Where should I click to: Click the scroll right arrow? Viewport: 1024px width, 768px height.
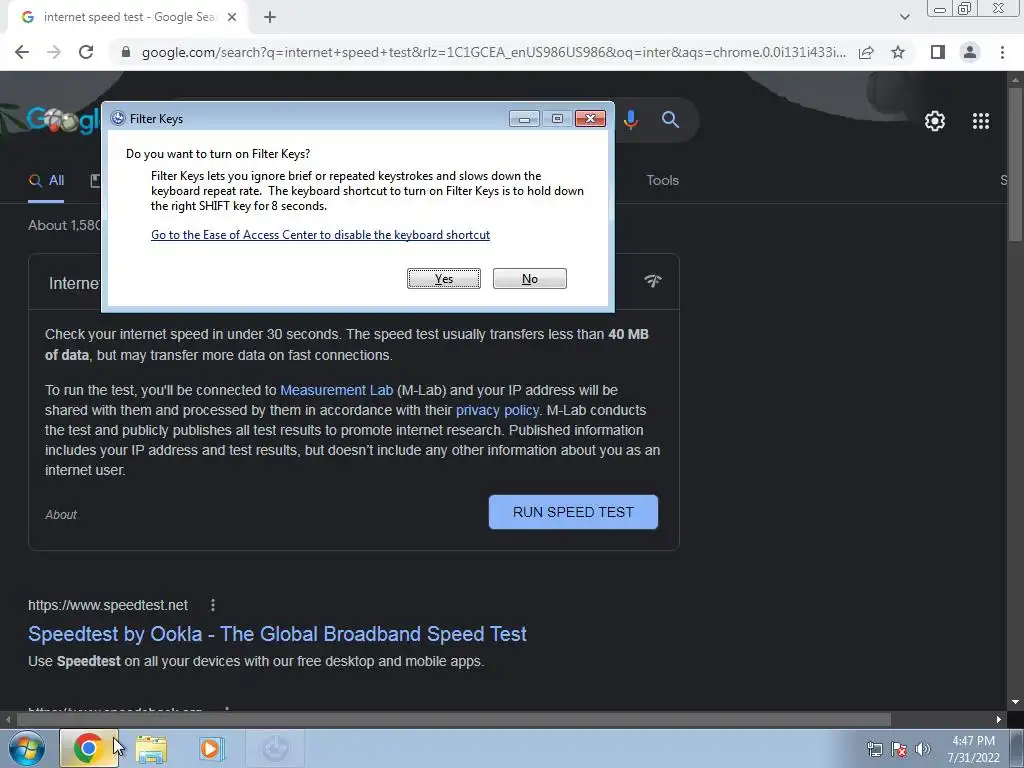tap(999, 720)
